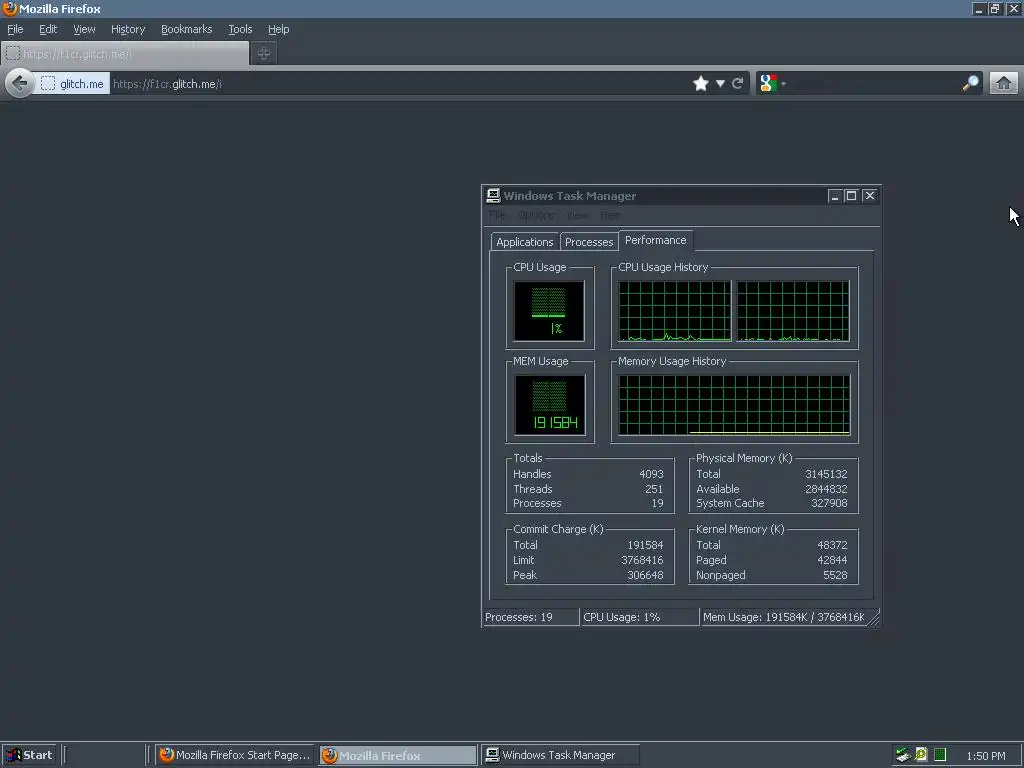Select the Performance tab
The height and width of the screenshot is (768, 1024).
pos(656,240)
